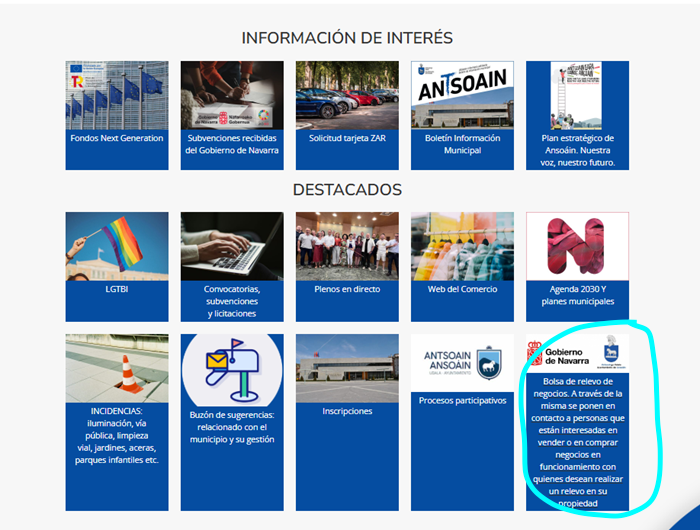Open Subvenciones recibidas del Gobierno de Navarra image
Screen dimensions: 700x530
[x=232, y=95]
